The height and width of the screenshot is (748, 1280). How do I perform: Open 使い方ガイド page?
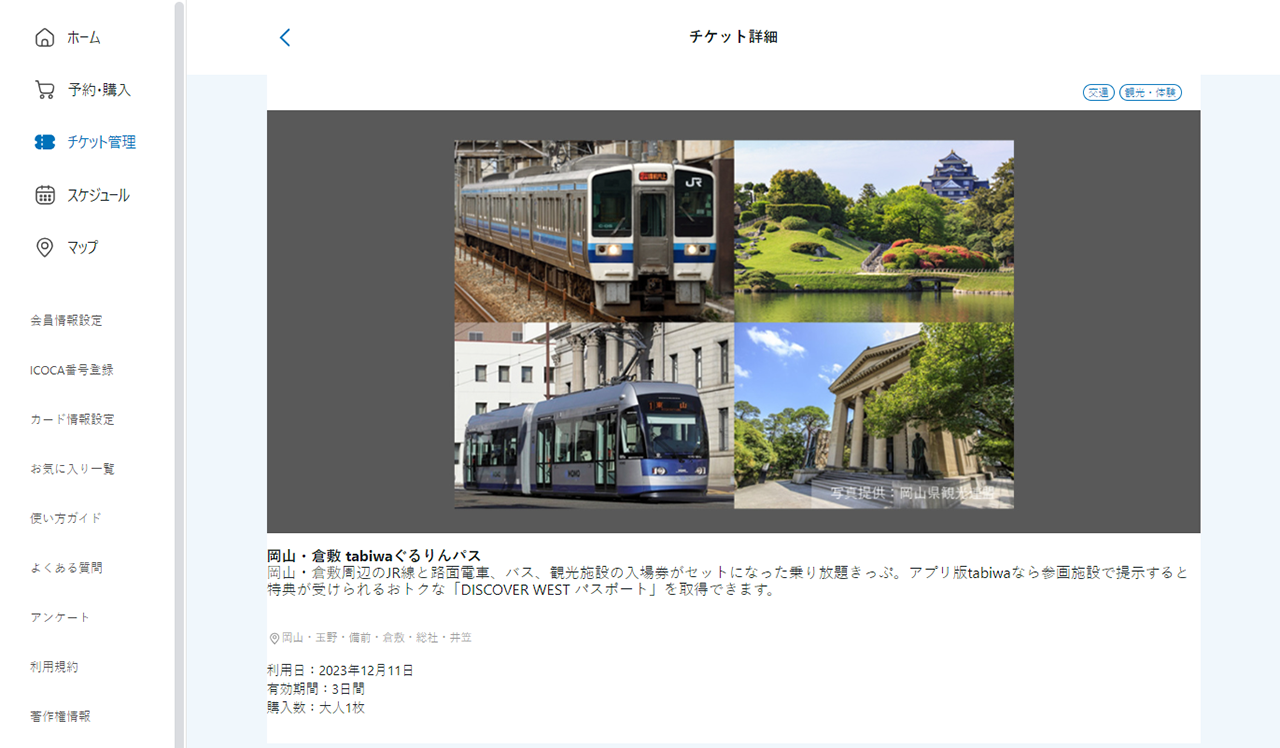point(66,518)
